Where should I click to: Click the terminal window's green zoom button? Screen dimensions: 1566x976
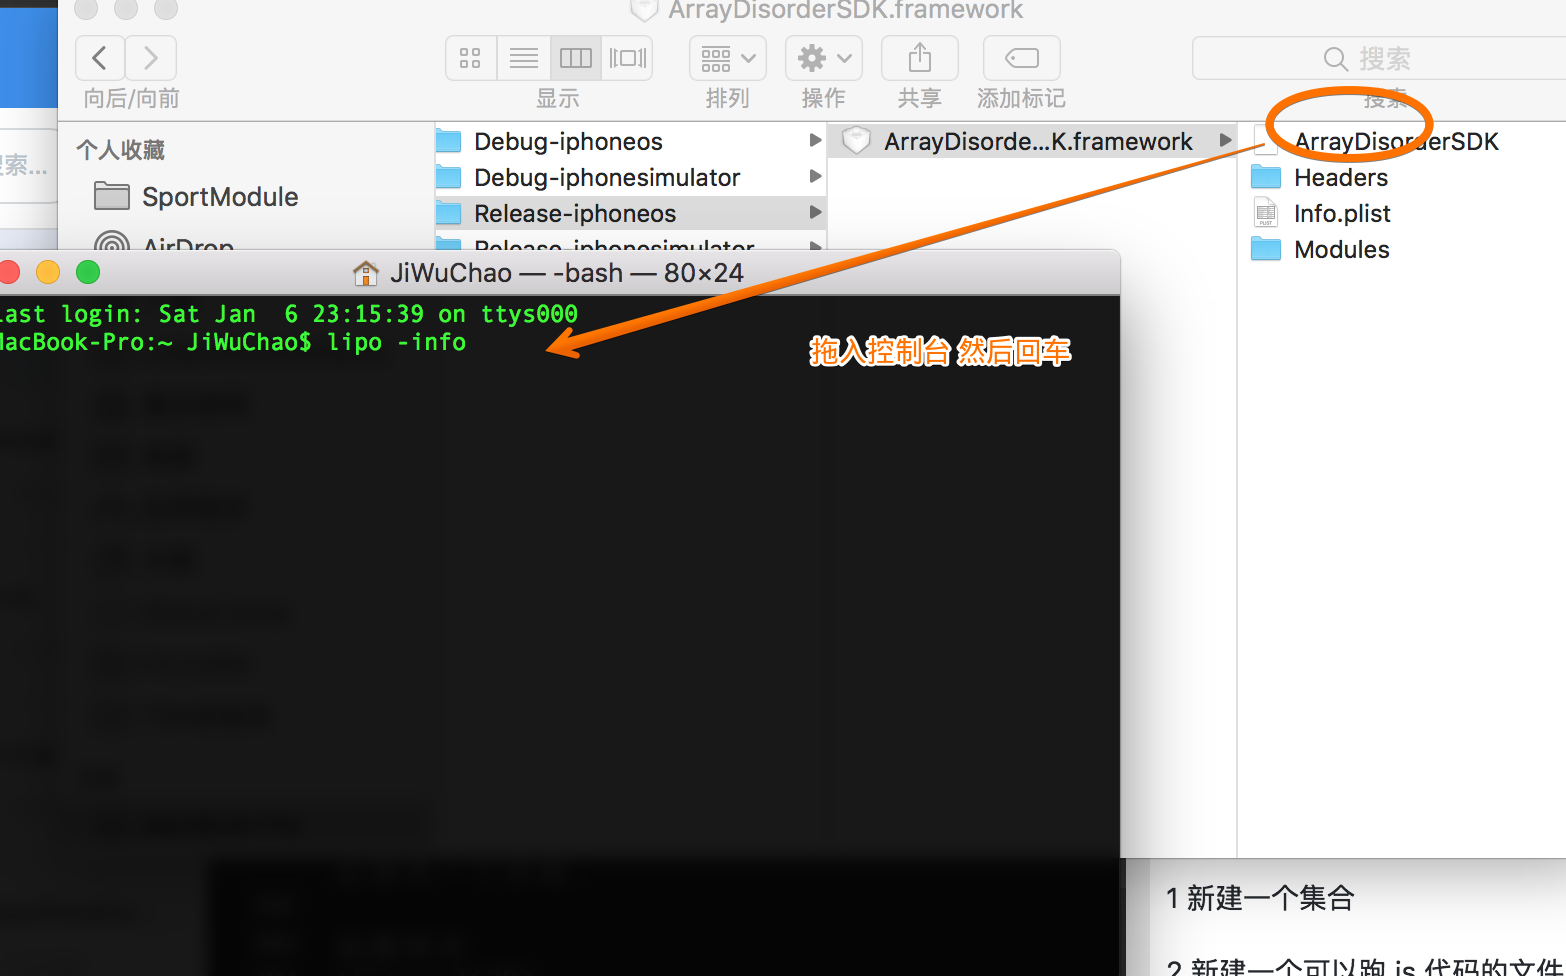click(x=88, y=272)
